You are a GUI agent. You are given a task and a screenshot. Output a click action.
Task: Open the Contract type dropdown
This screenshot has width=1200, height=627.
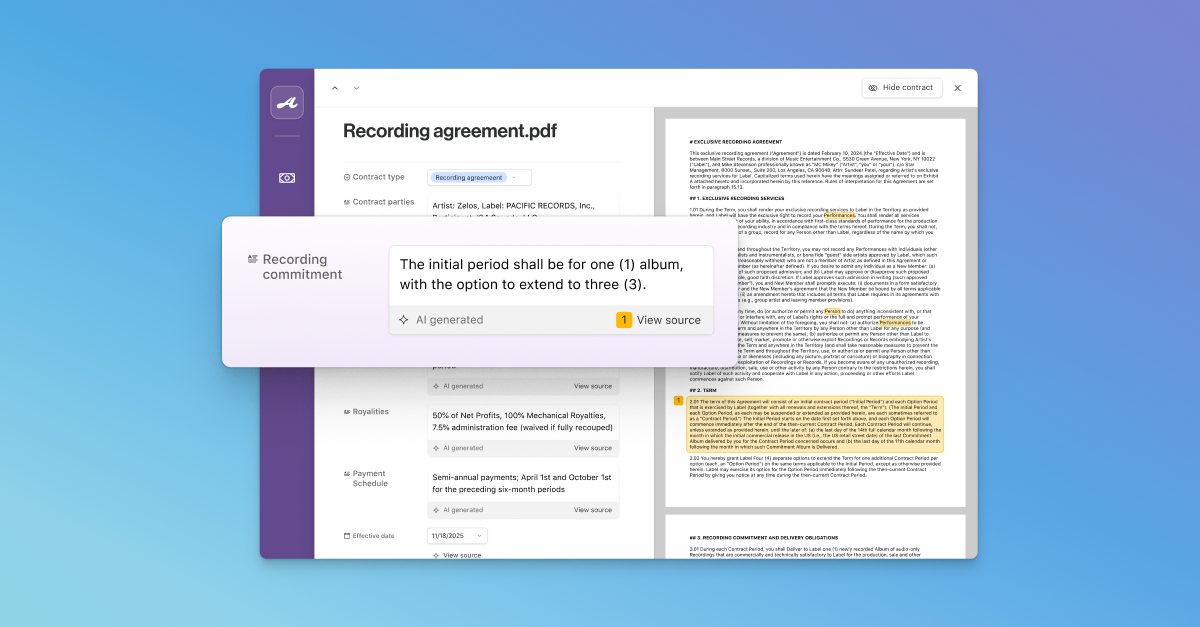click(480, 177)
